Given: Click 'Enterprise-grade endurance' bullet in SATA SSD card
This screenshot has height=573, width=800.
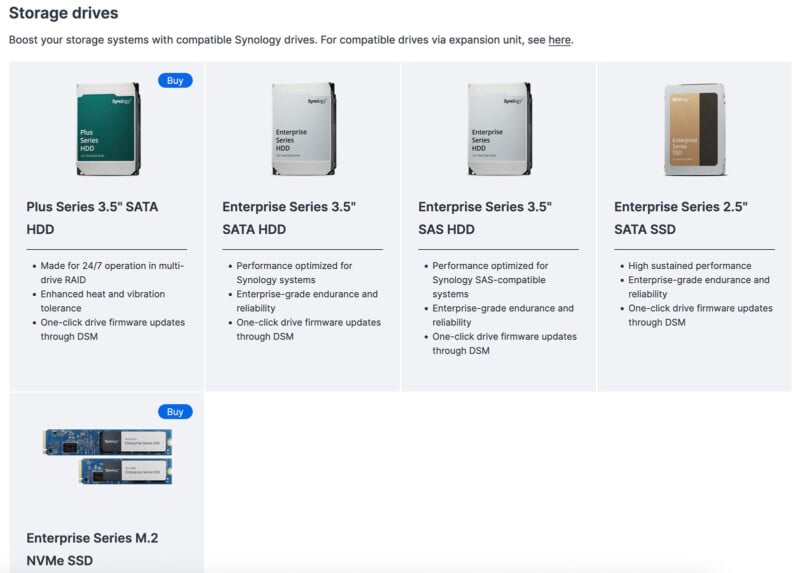Looking at the screenshot, I should coord(698,287).
